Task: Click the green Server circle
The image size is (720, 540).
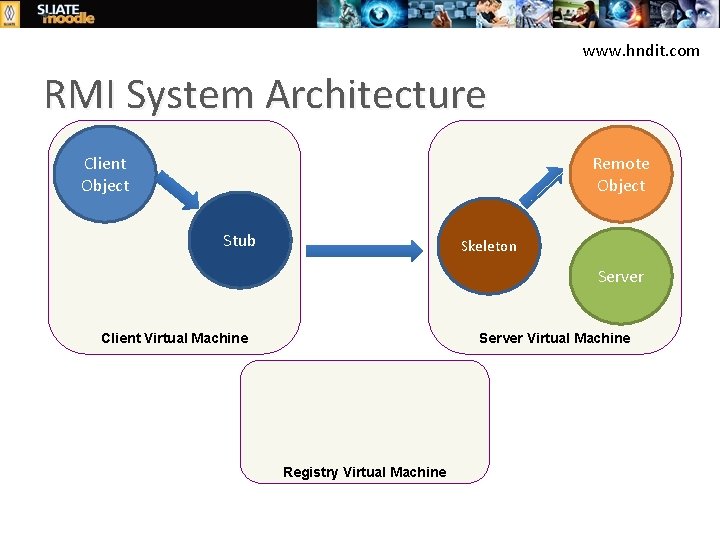Action: point(621,276)
